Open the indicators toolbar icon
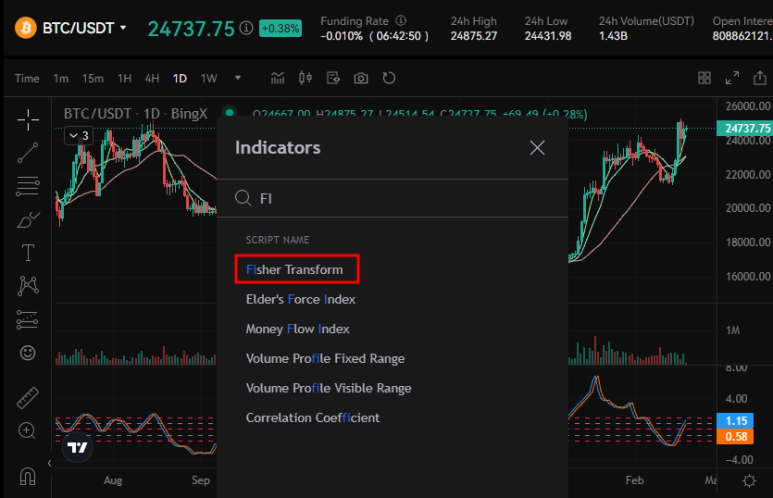The image size is (773, 498). tap(278, 78)
